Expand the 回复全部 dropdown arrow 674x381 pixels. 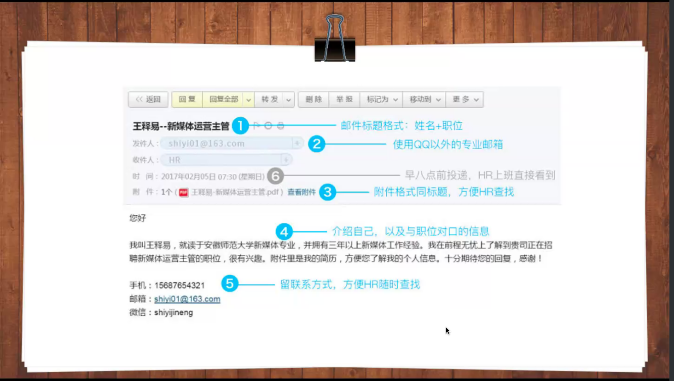[x=248, y=100]
